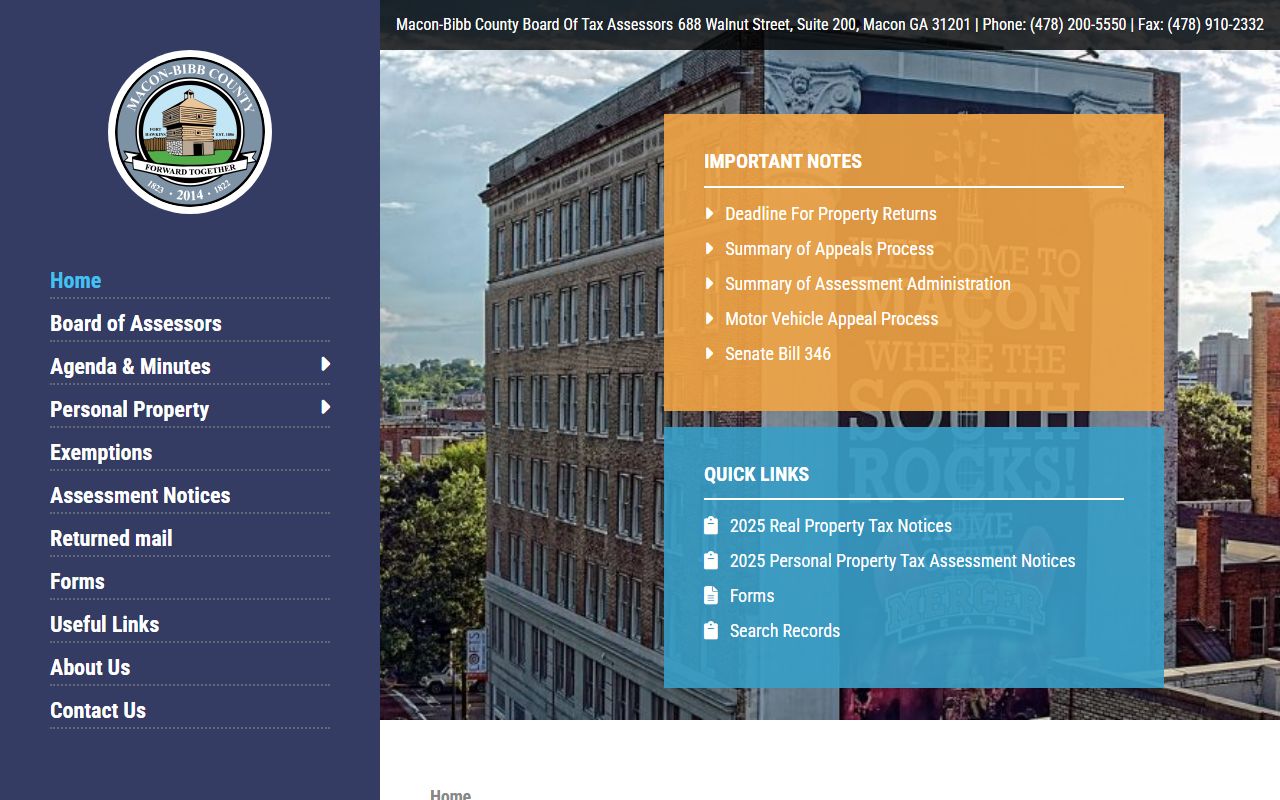Viewport: 1280px width, 800px height.
Task: Open 2025 Real Property Tax Notices link
Action: pyautogui.click(x=841, y=526)
